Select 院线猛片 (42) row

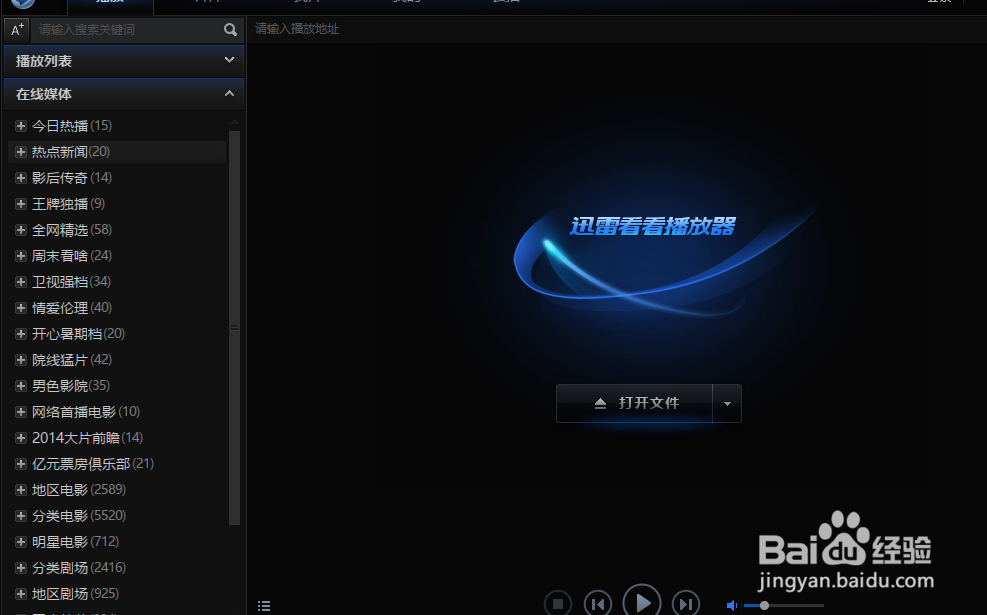[117, 360]
